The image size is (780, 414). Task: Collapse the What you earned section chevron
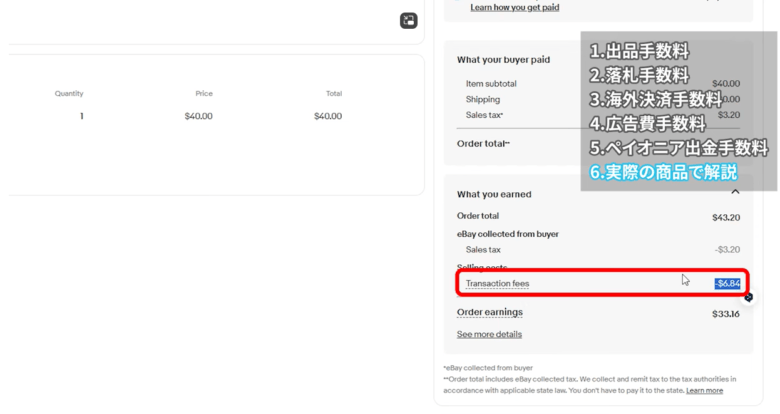pyautogui.click(x=735, y=192)
